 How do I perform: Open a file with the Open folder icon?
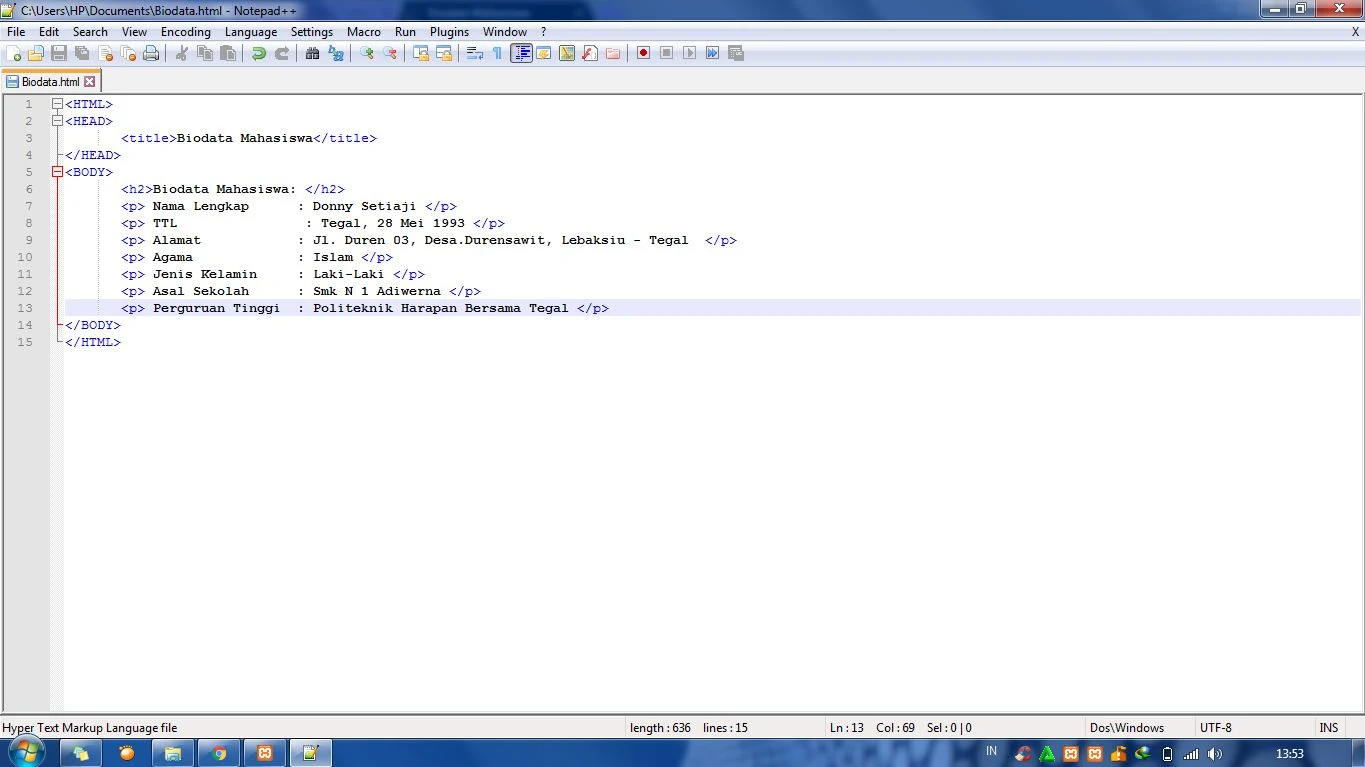34,52
